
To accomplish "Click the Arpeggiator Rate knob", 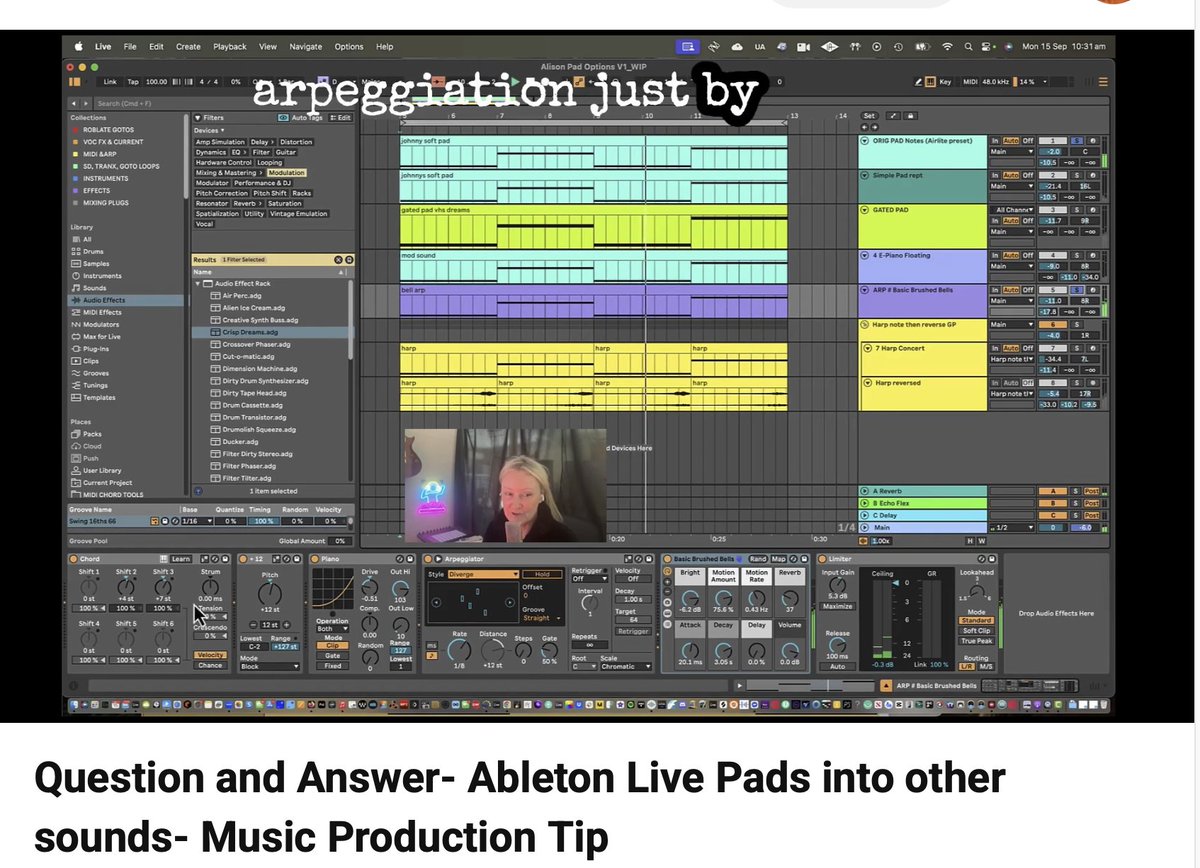I will click(x=460, y=648).
